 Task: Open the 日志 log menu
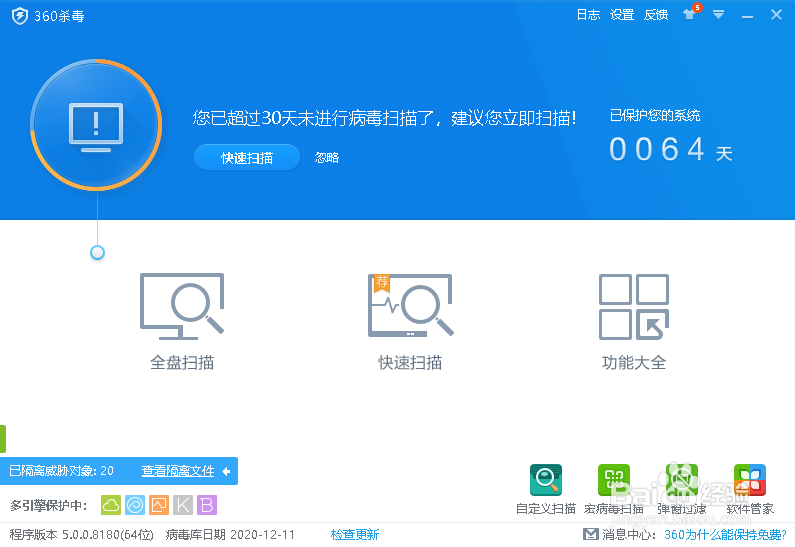(588, 15)
